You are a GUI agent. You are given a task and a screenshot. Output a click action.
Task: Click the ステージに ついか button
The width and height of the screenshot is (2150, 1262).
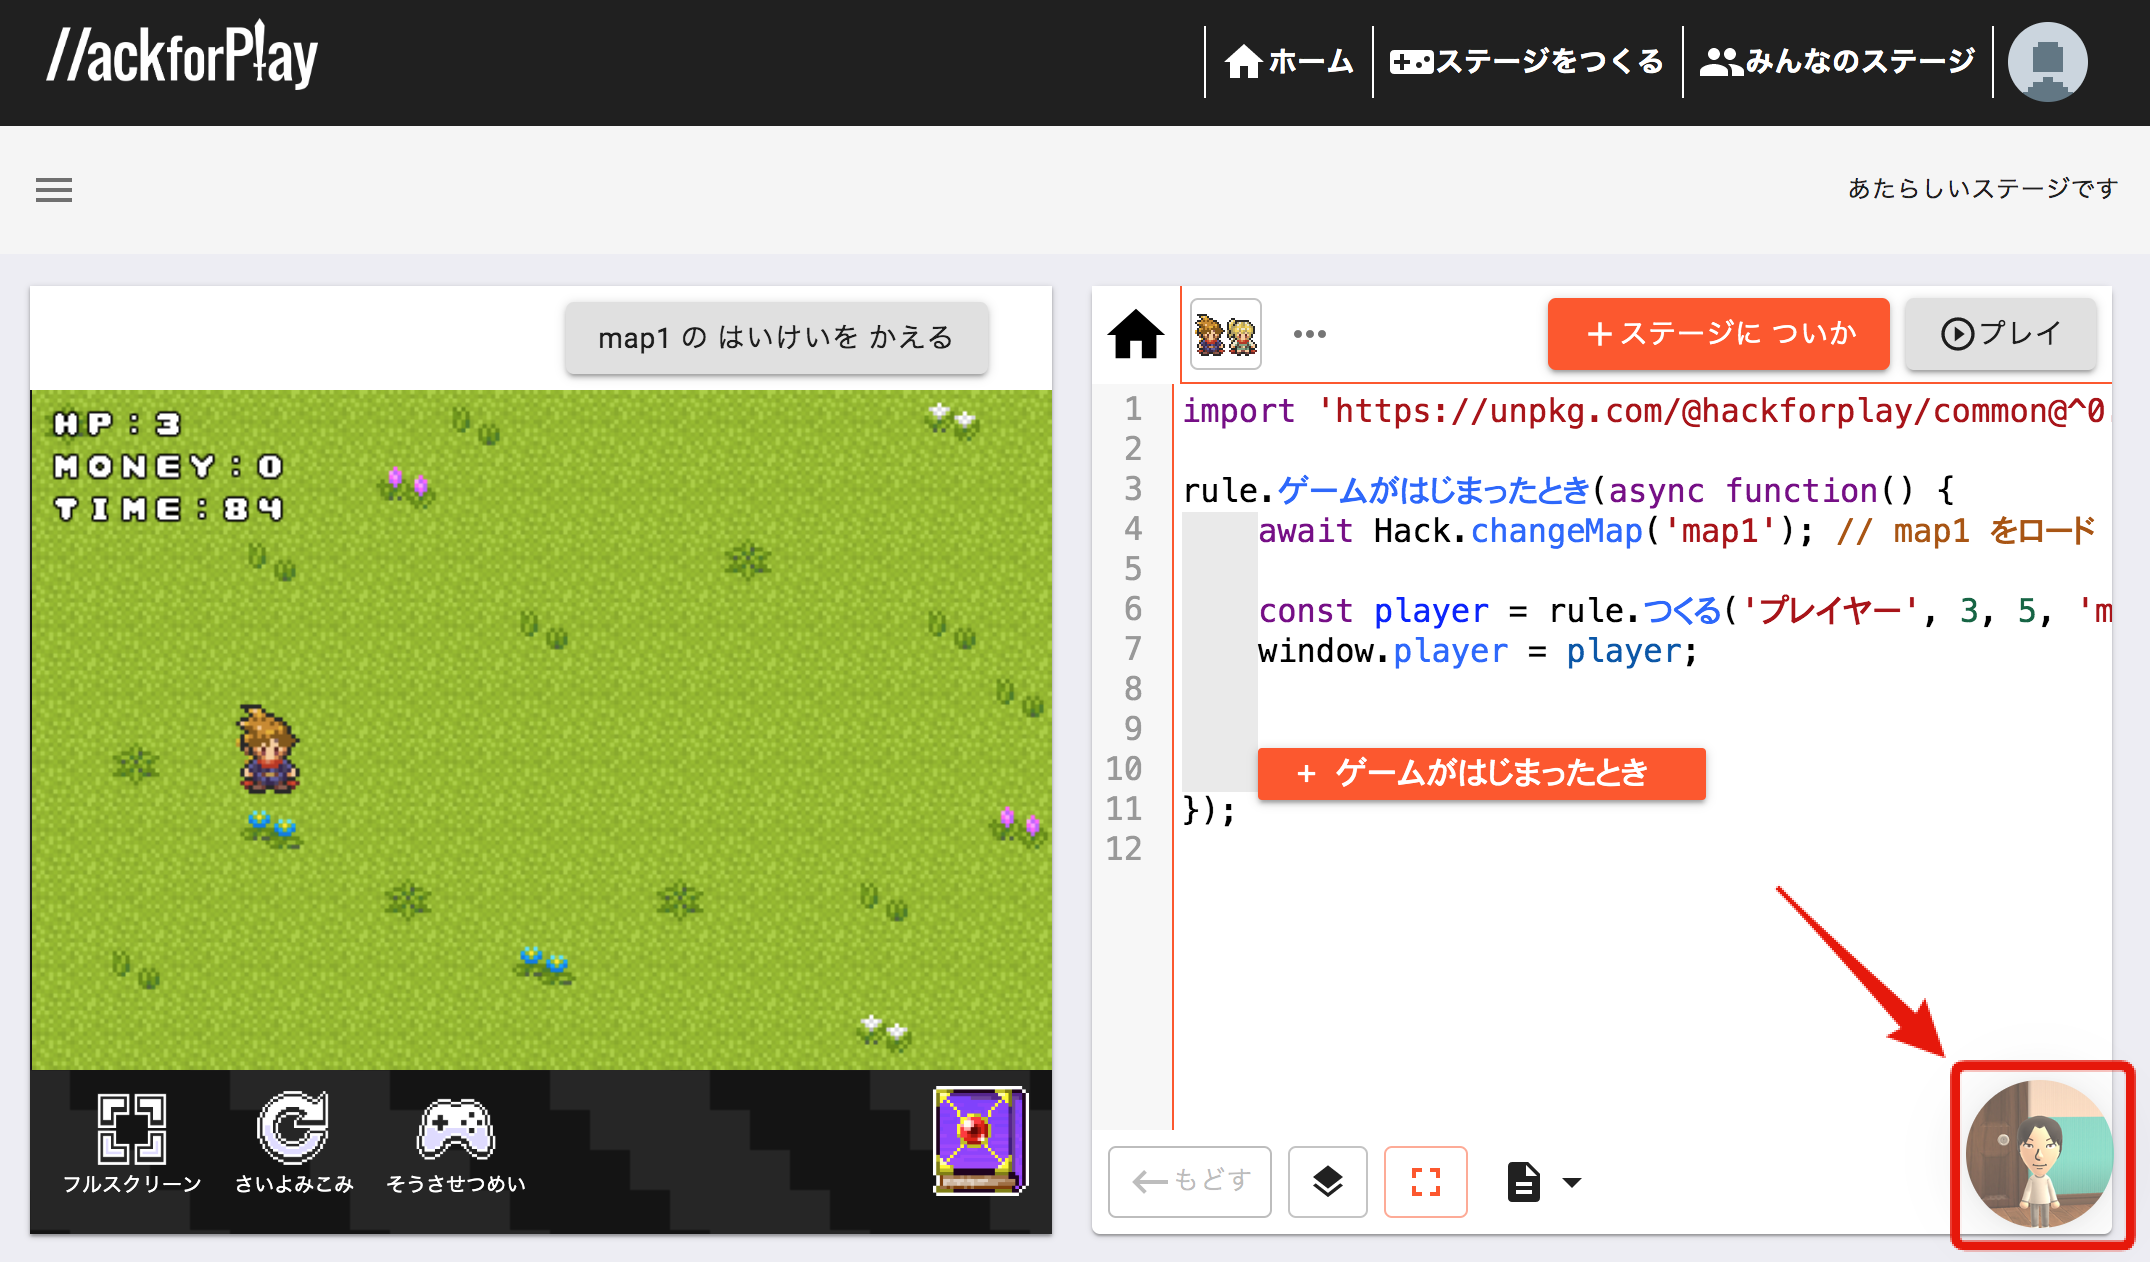1718,334
